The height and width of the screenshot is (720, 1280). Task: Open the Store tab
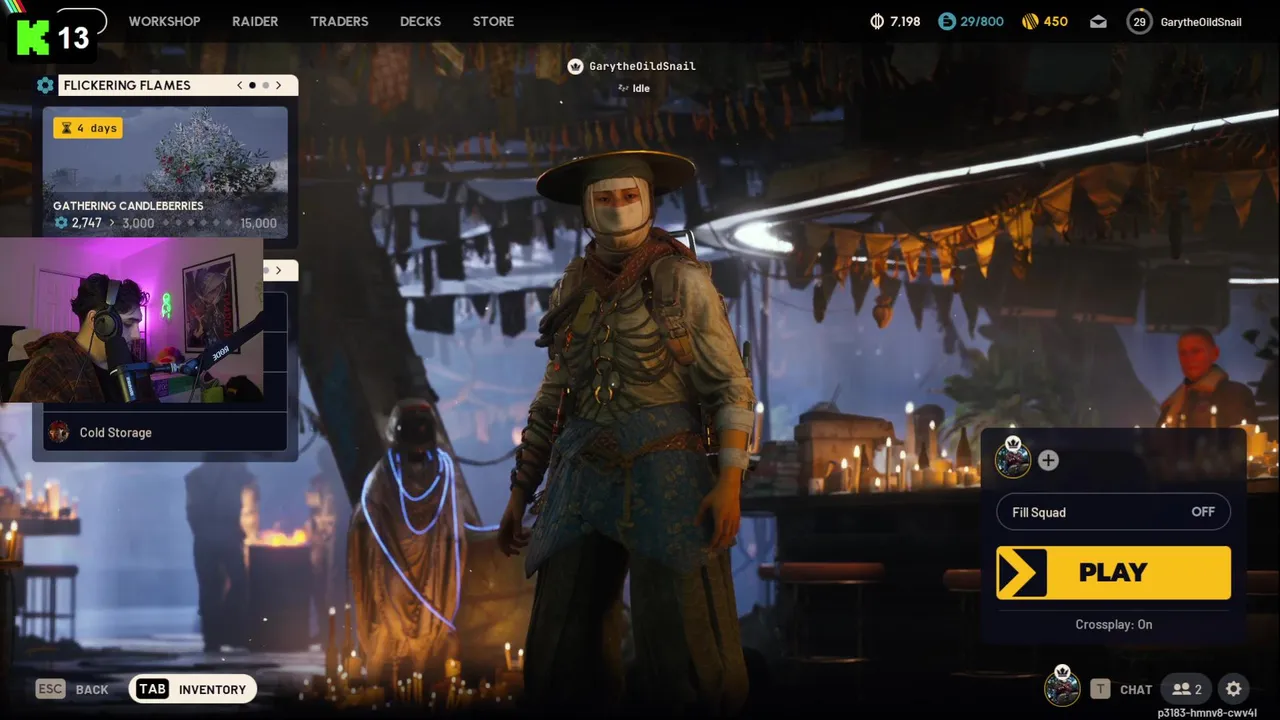tap(493, 21)
